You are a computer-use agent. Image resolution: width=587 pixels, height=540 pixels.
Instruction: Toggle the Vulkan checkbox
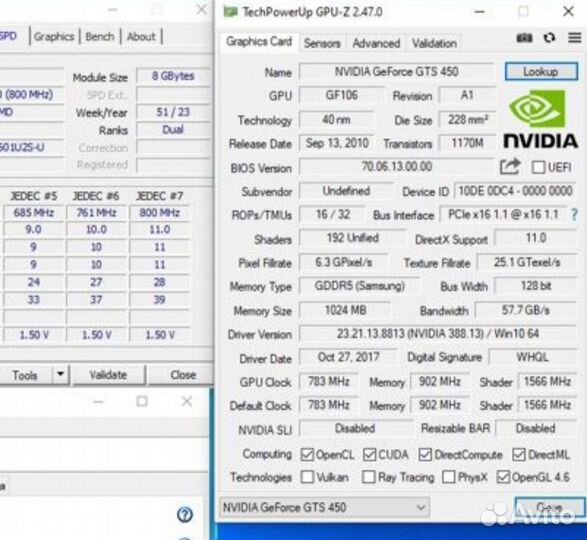[307, 477]
